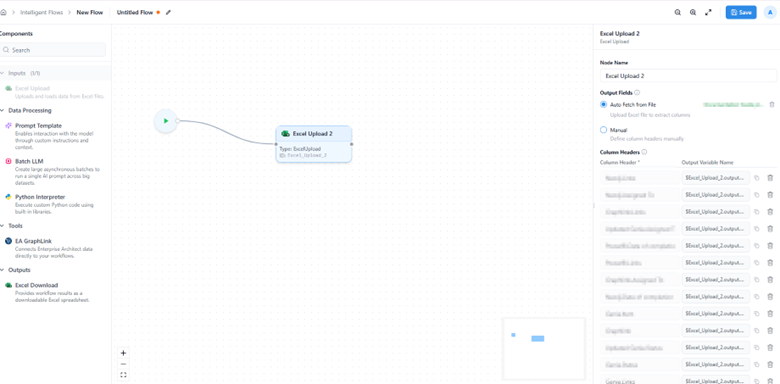The height and width of the screenshot is (384, 780).
Task: Click the start node output connector
Action: coord(178,120)
